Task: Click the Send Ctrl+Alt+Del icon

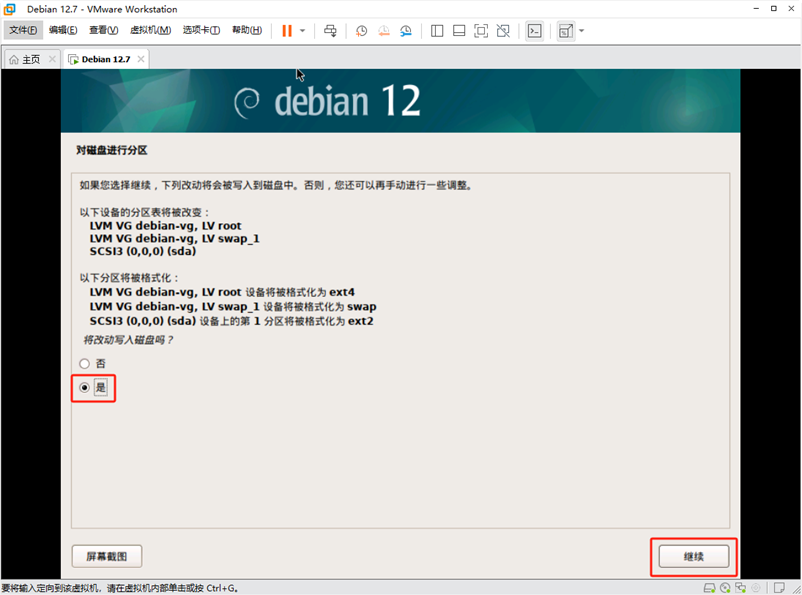Action: [x=330, y=31]
